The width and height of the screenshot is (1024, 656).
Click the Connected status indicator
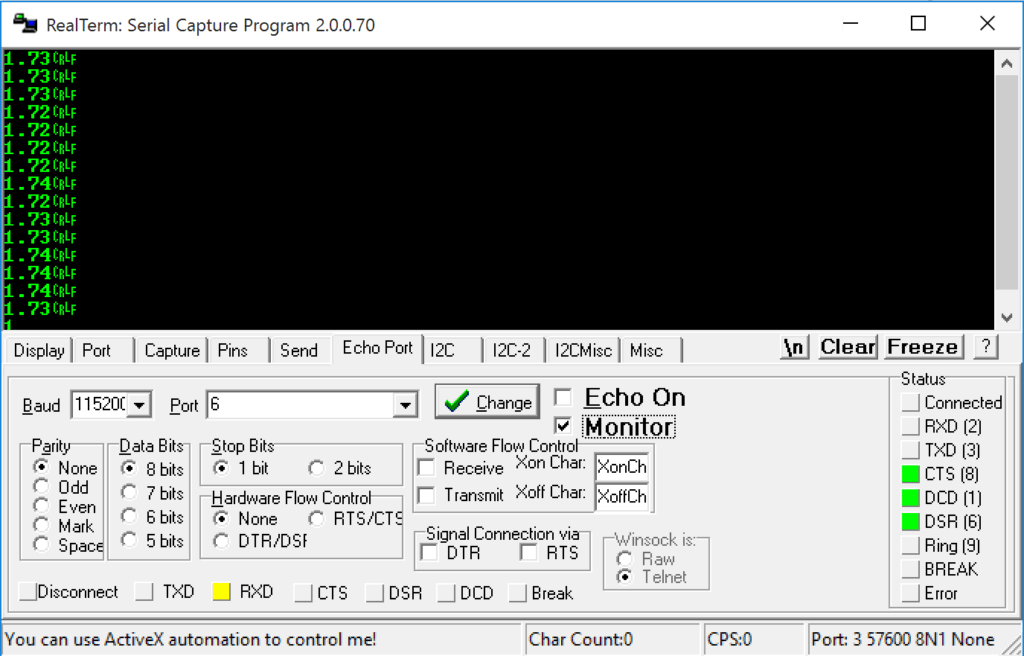coord(911,402)
